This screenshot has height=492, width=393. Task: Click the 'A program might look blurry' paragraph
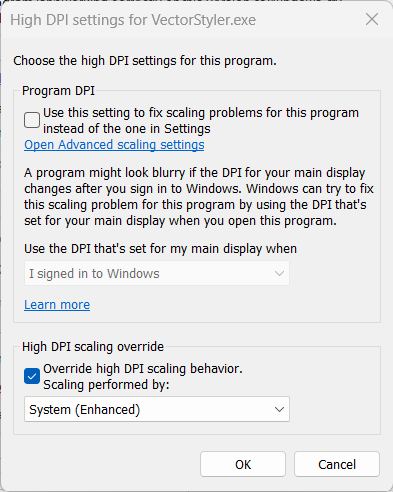[199, 197]
